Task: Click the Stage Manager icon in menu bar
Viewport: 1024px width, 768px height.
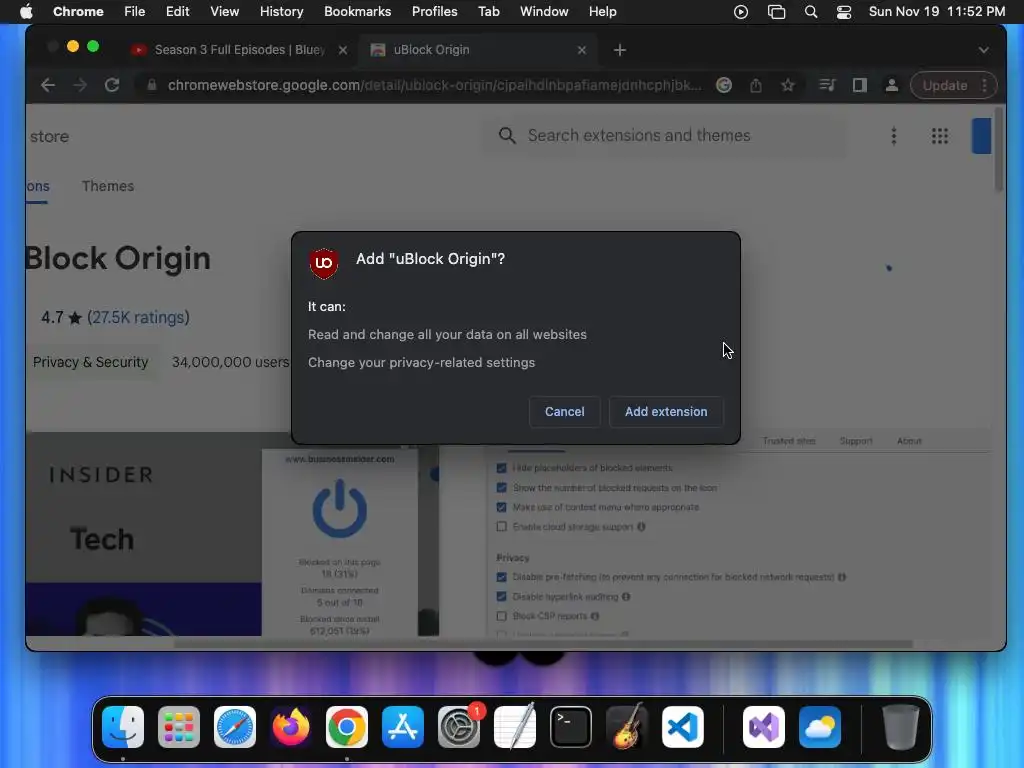Action: [776, 12]
